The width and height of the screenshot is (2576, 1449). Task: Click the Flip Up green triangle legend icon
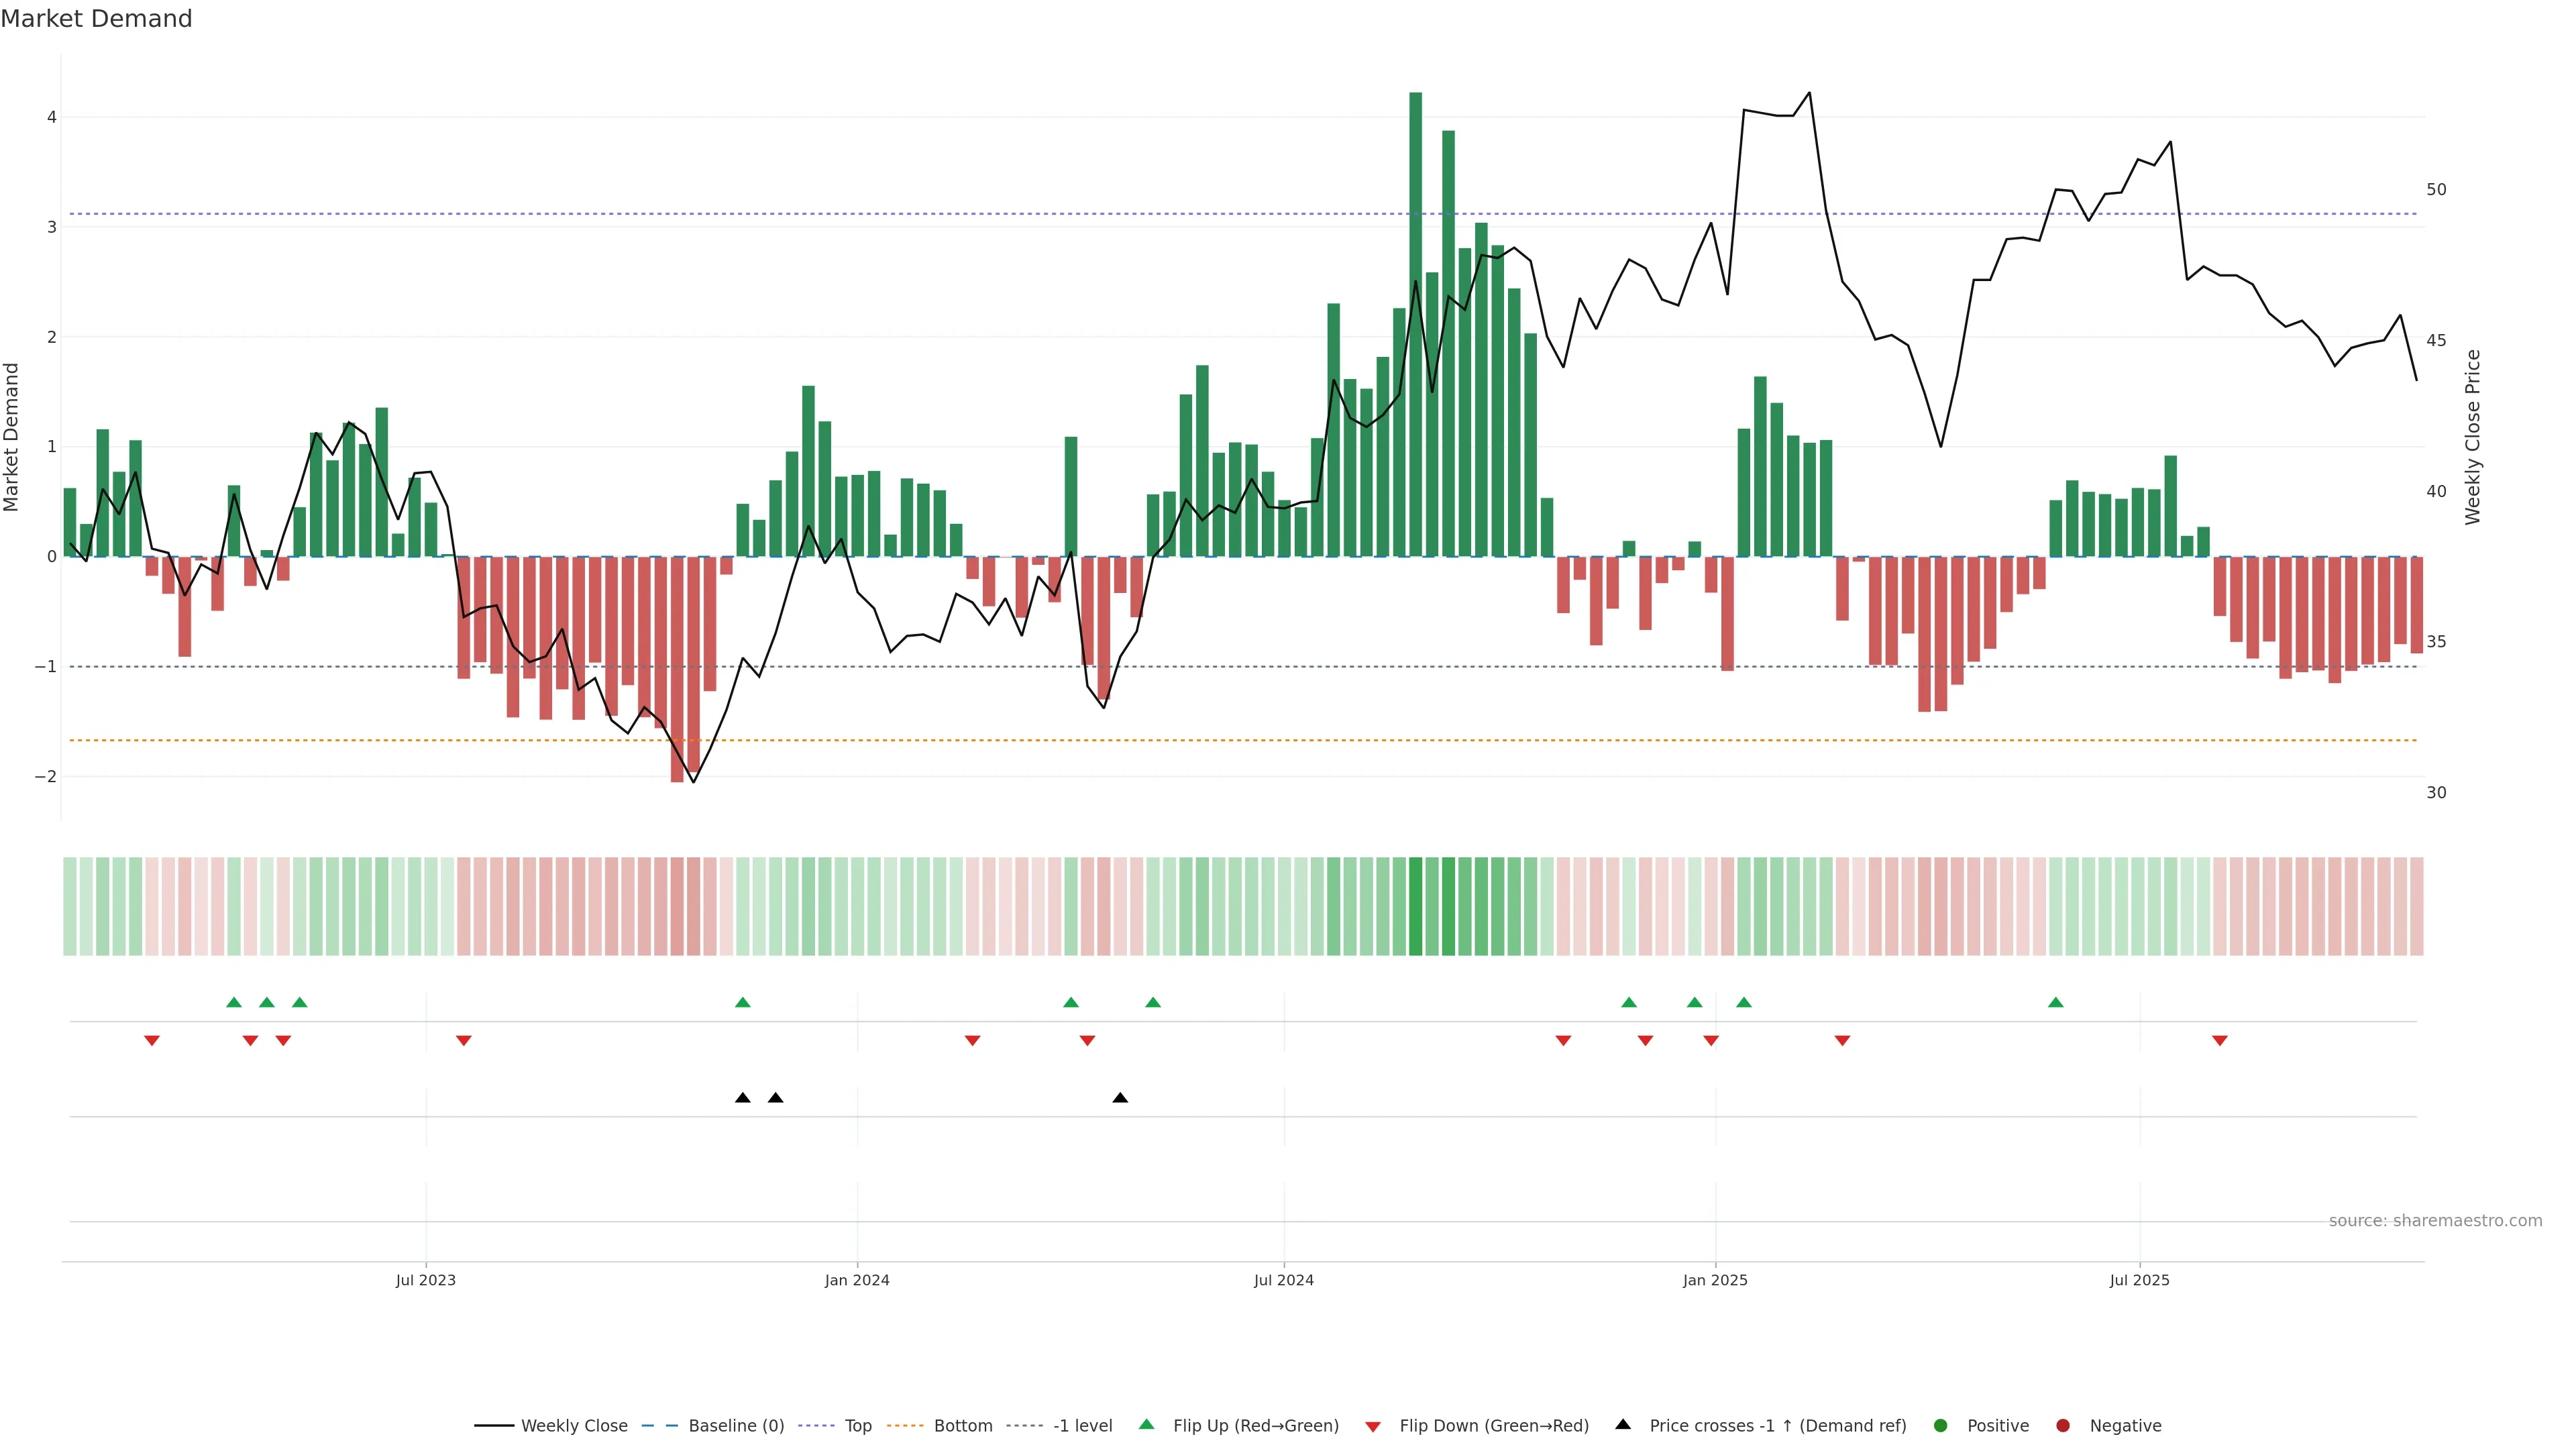coord(1147,1424)
